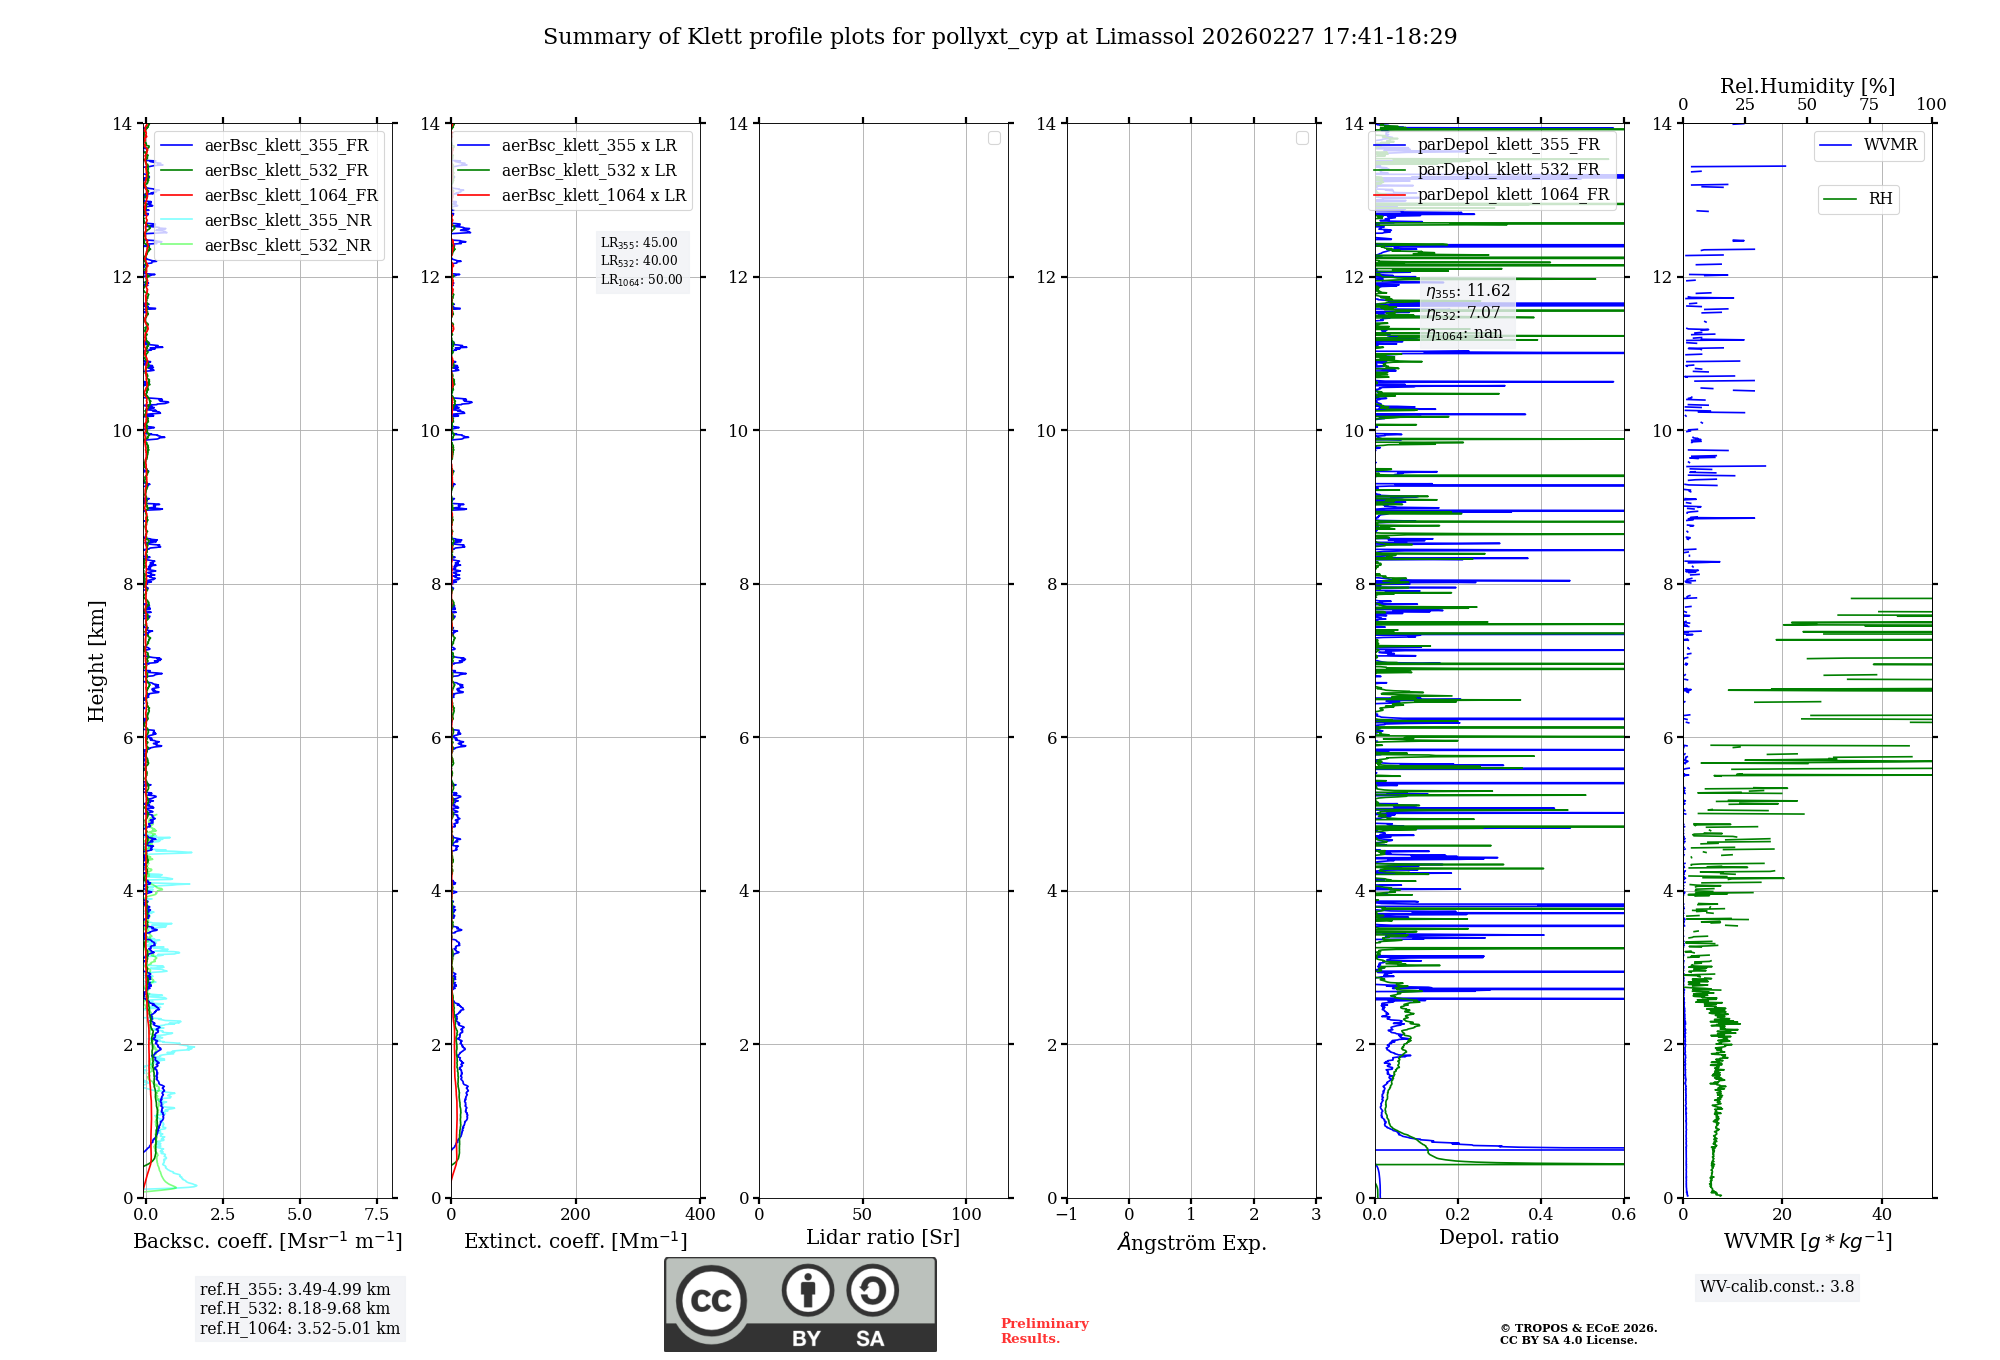Click the empty legend box in Ångström Exp. plot
The height and width of the screenshot is (1360, 2000).
(1302, 138)
